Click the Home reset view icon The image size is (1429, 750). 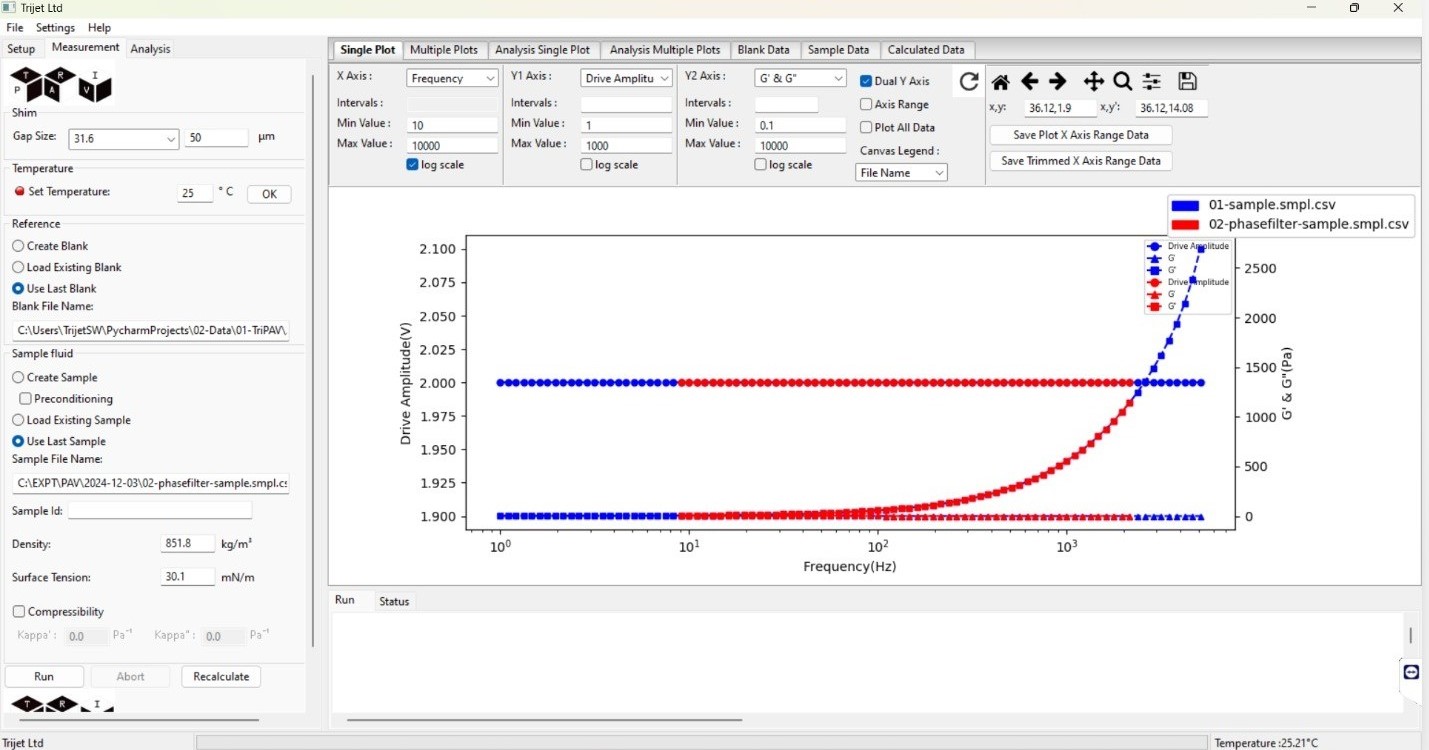1000,82
